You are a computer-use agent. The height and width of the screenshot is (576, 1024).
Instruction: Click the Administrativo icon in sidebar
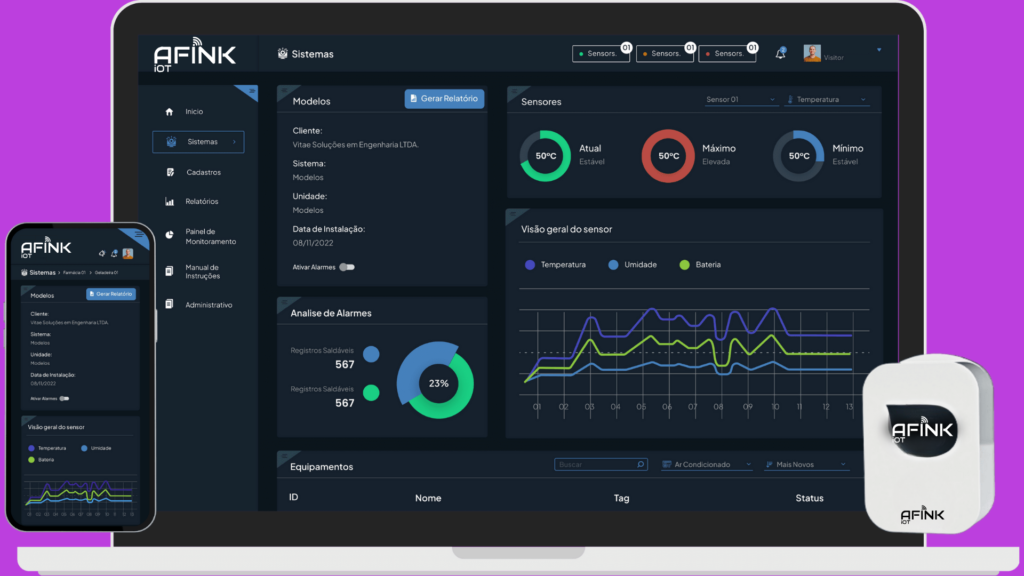tap(169, 304)
